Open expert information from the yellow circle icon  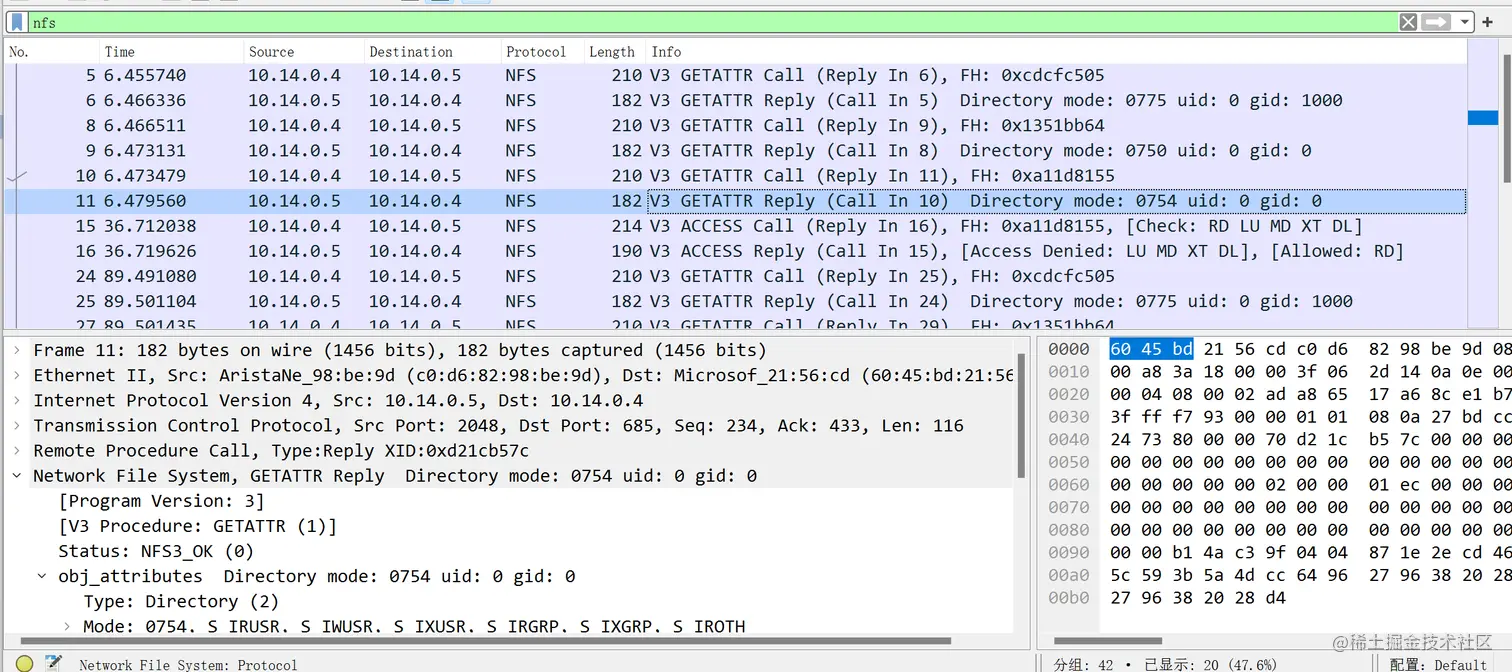pyautogui.click(x=24, y=663)
